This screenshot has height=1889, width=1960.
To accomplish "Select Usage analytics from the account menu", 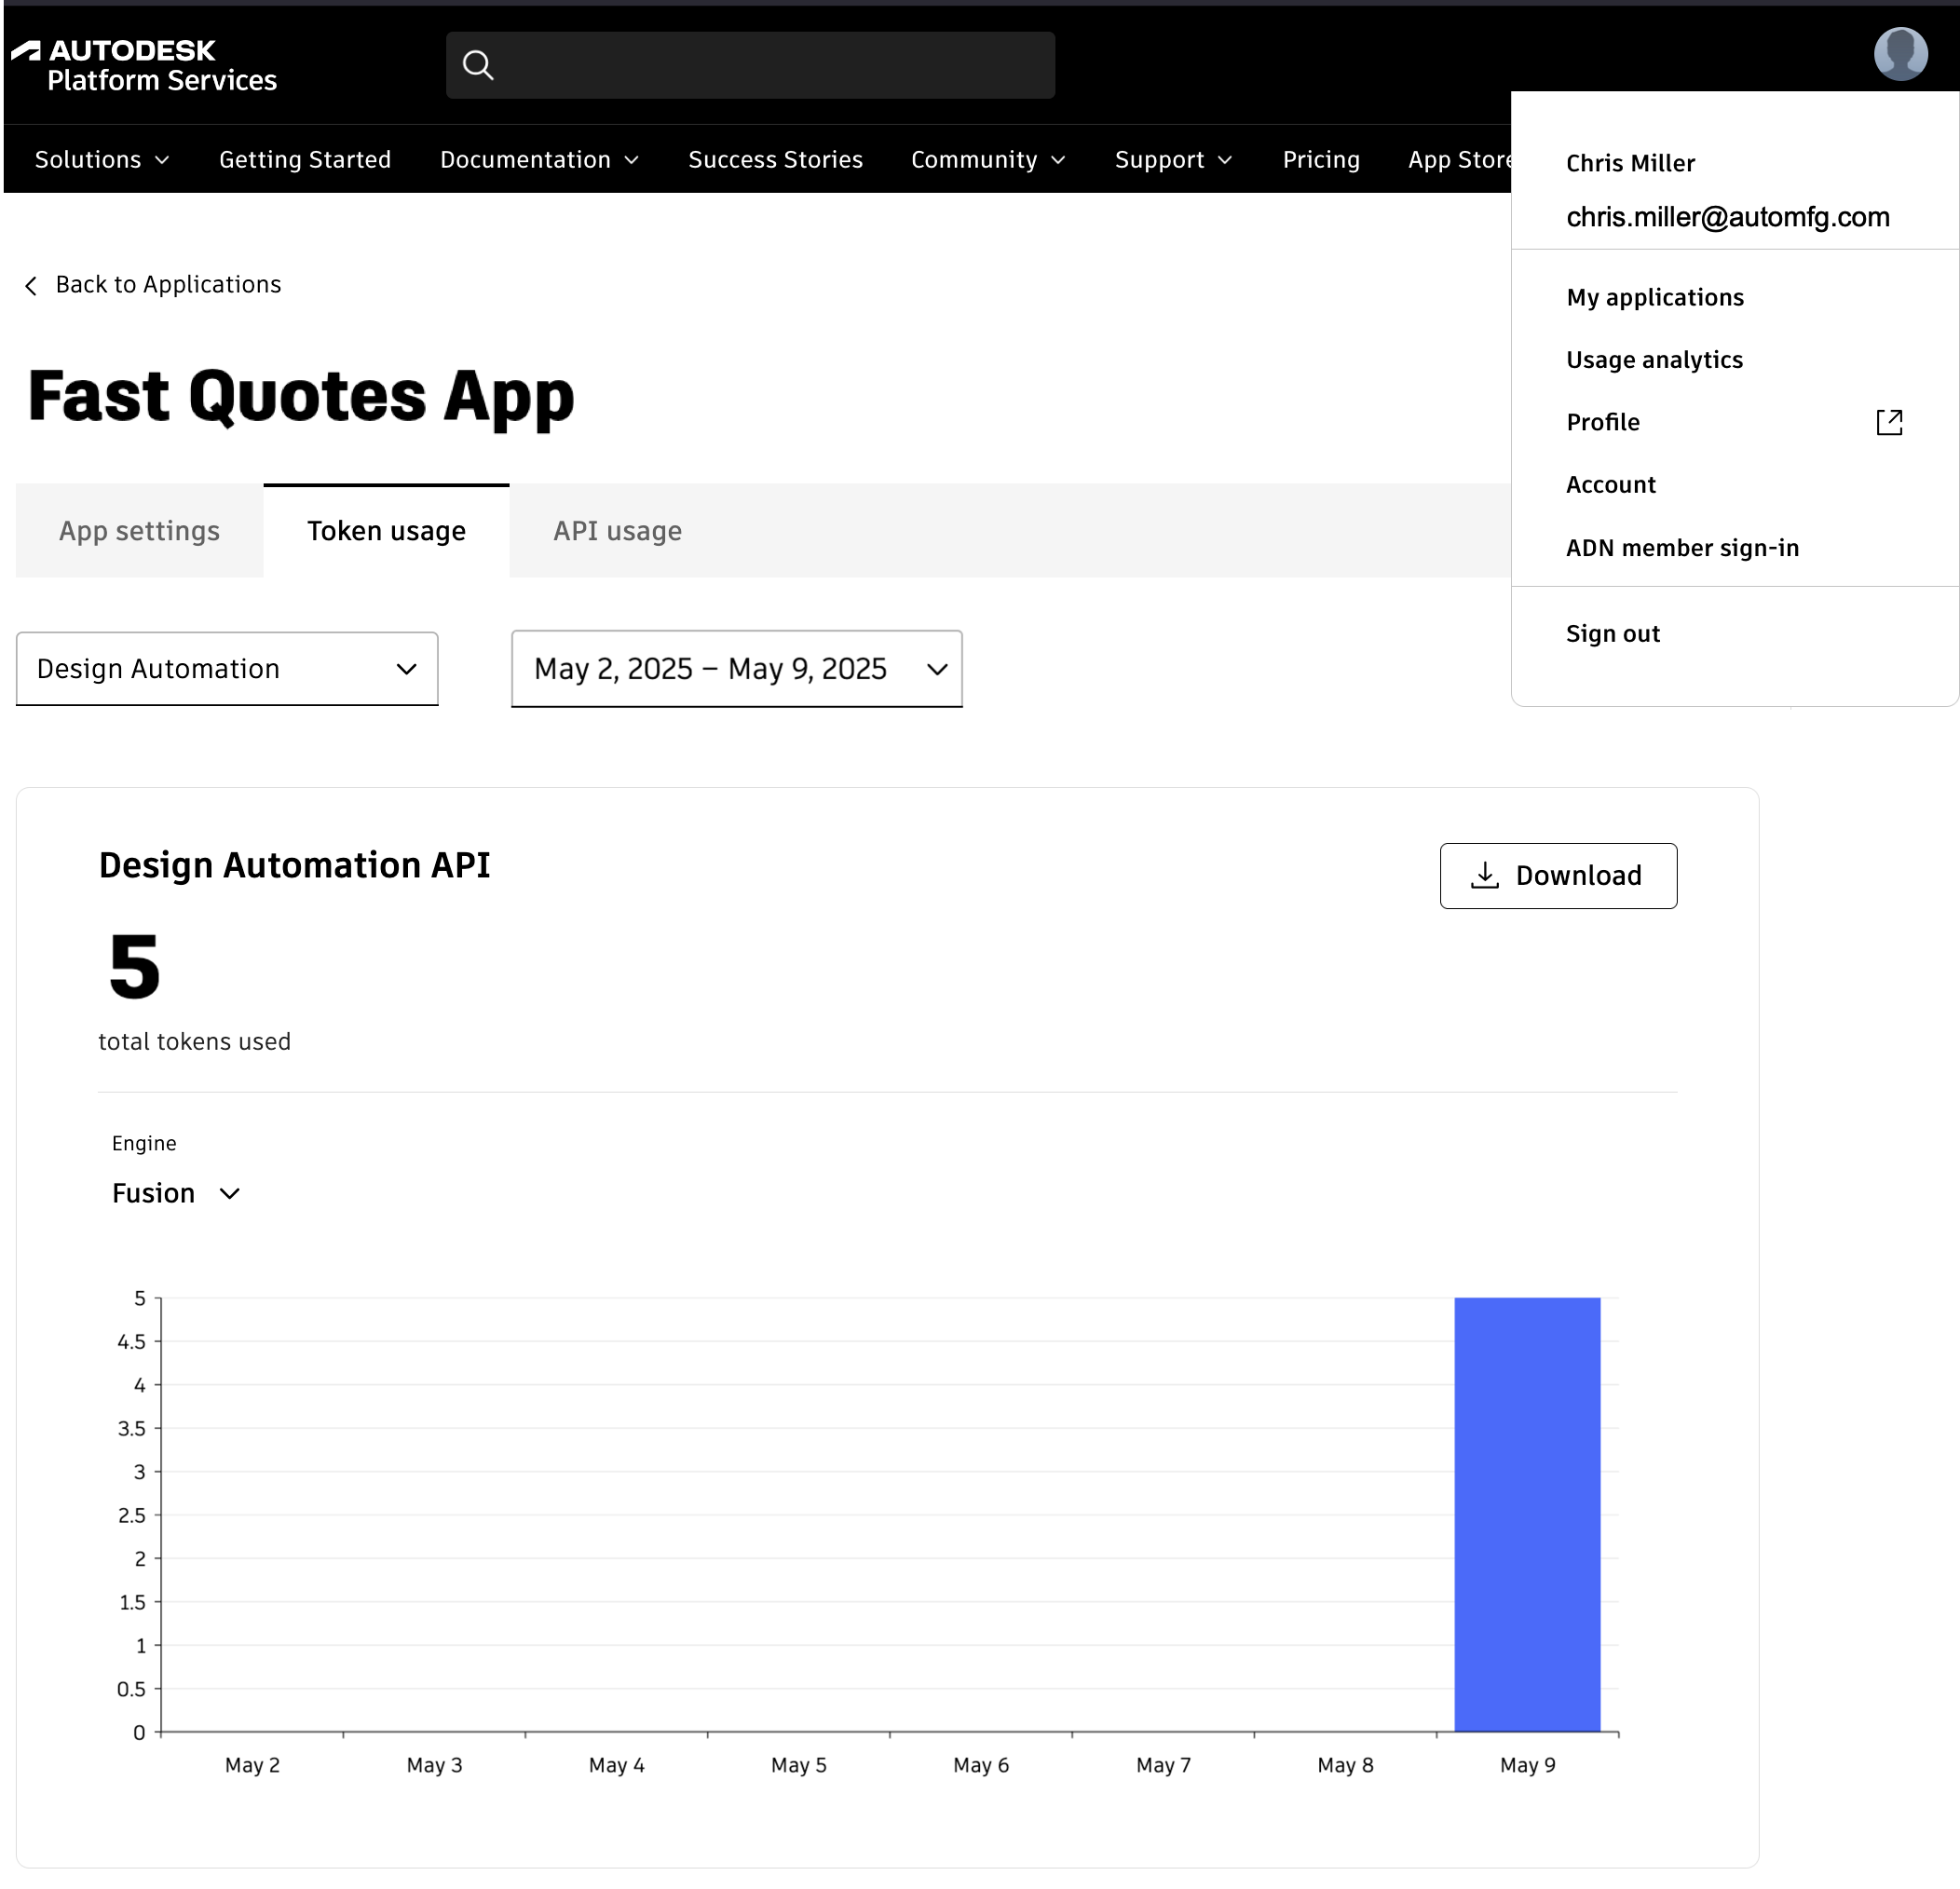I will (1655, 360).
